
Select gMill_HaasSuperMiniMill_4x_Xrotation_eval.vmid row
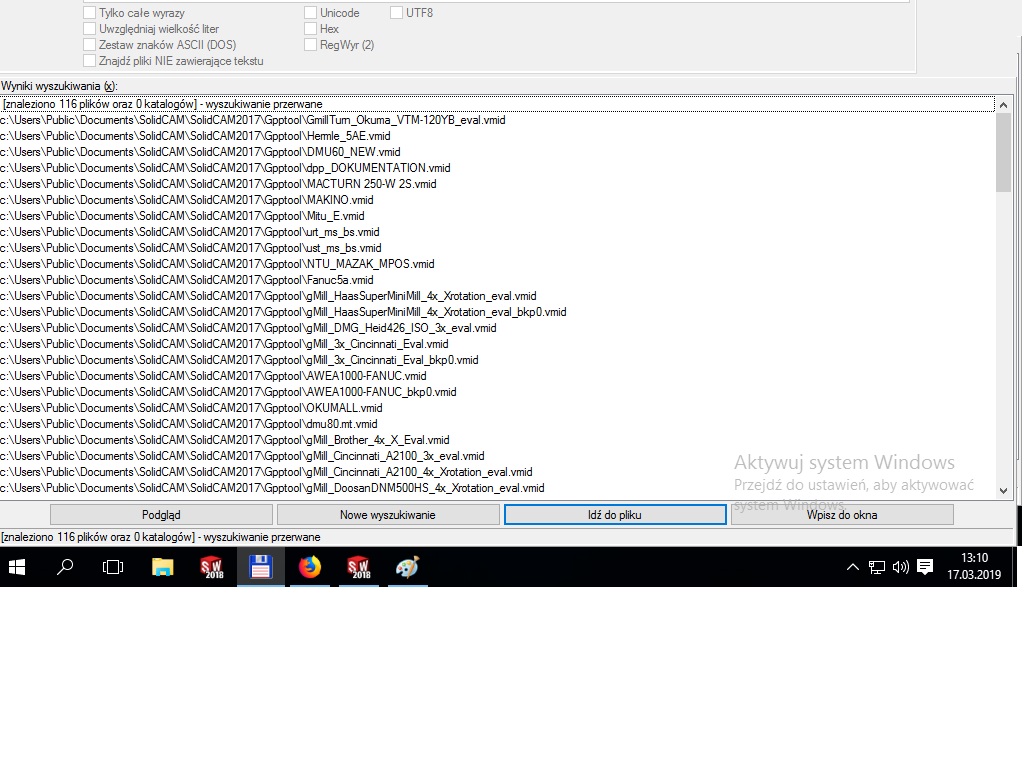coord(497,296)
